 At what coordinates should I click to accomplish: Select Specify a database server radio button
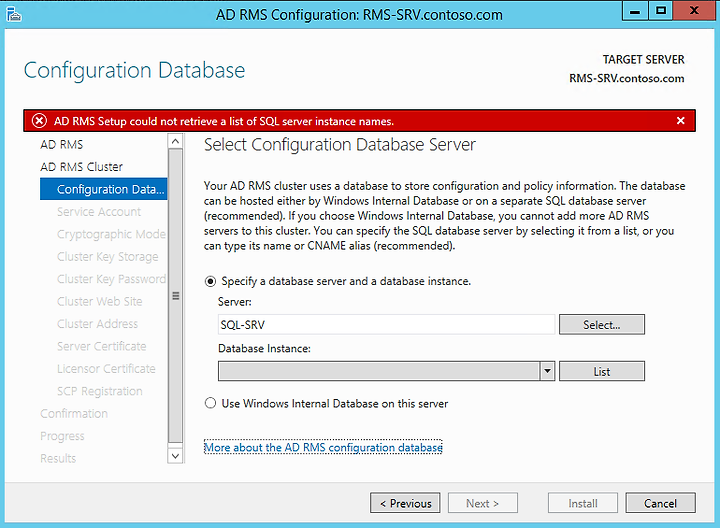pos(210,281)
